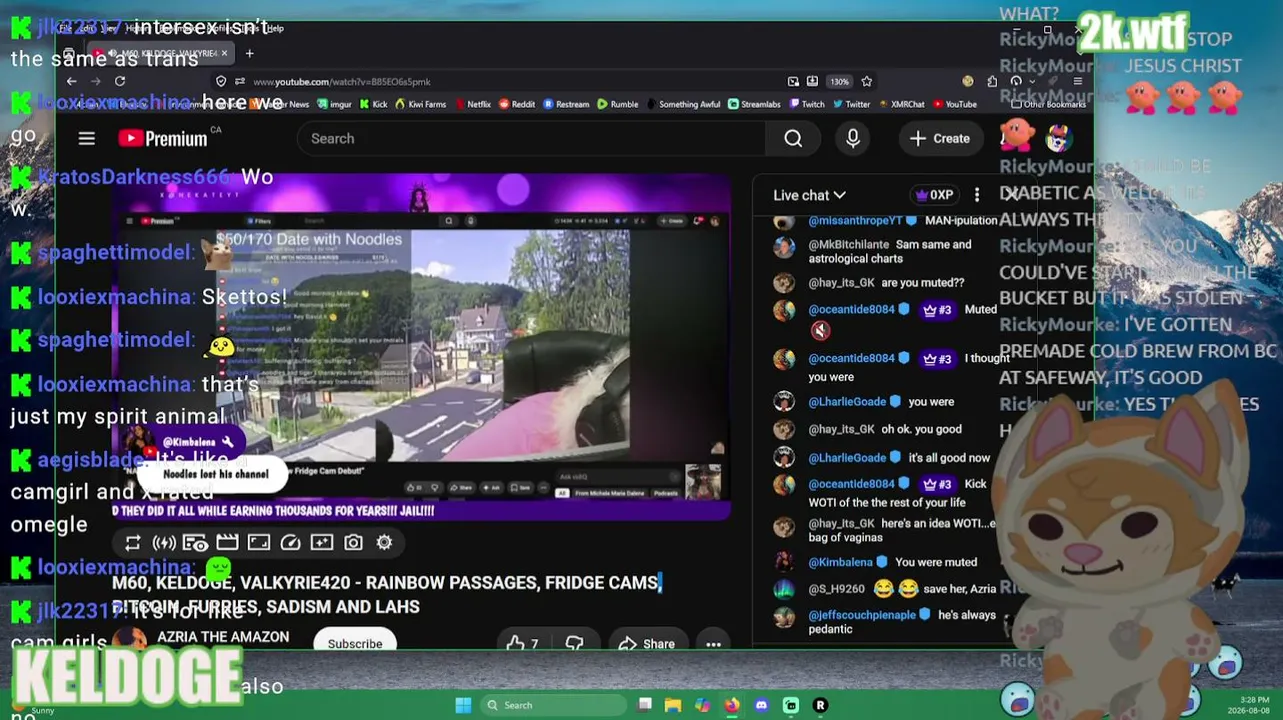
Task: Reset the 130% zoom indicator
Action: pyautogui.click(x=839, y=82)
